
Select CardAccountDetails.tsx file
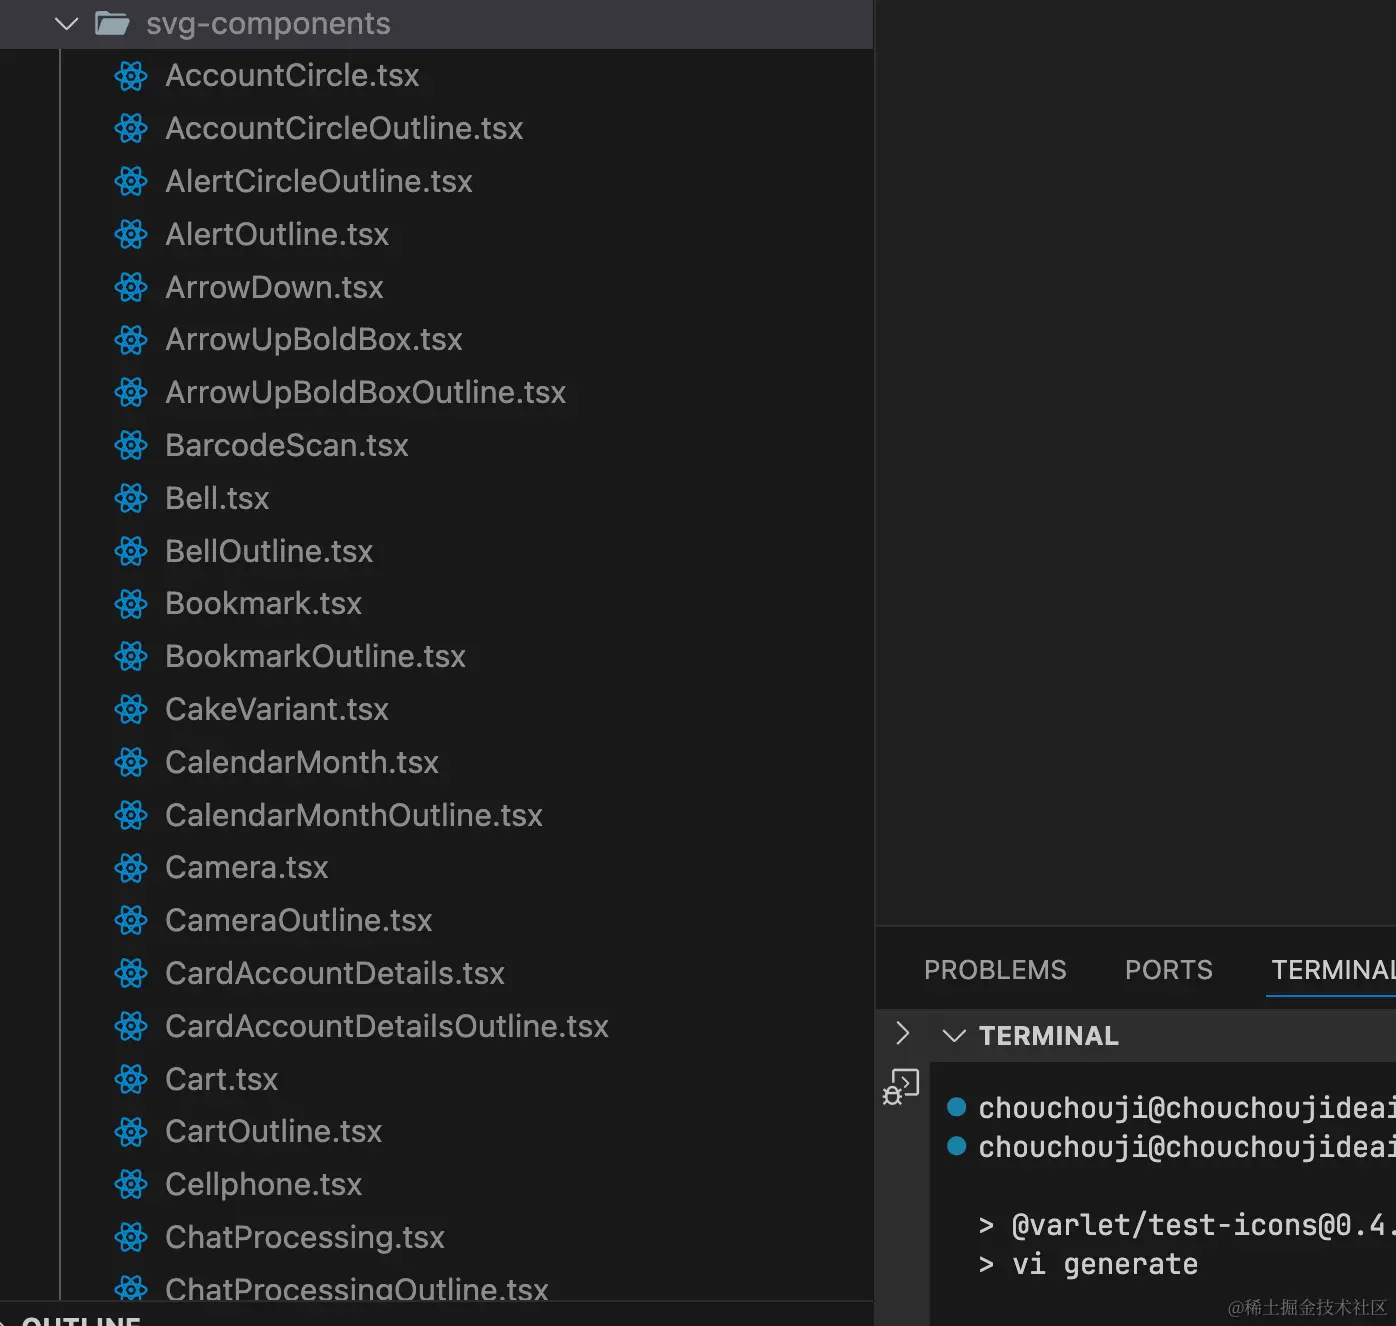click(334, 973)
